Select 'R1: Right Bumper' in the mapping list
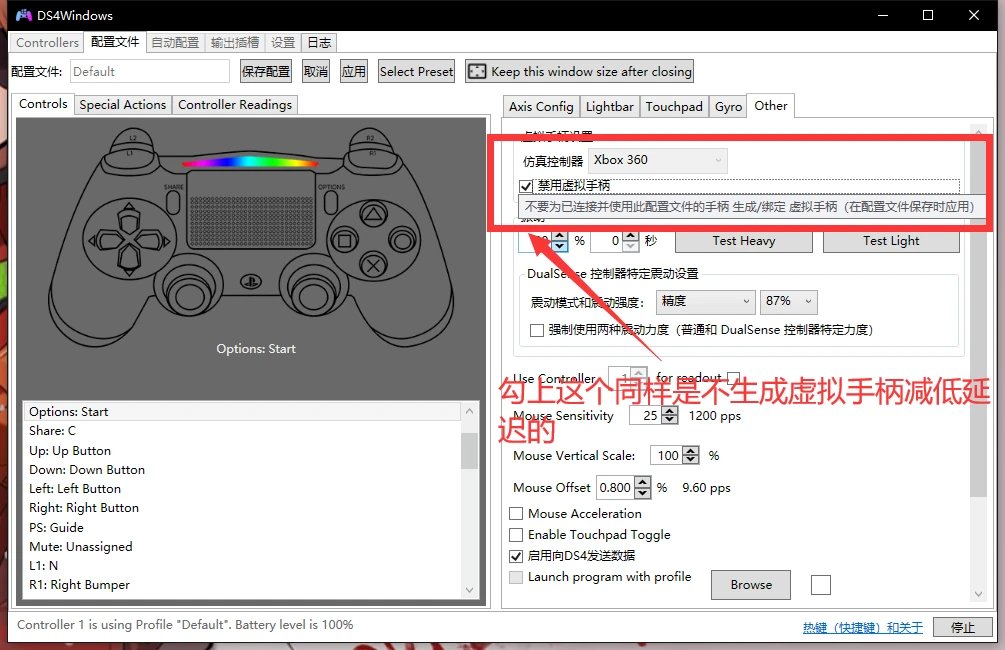 click(242, 585)
